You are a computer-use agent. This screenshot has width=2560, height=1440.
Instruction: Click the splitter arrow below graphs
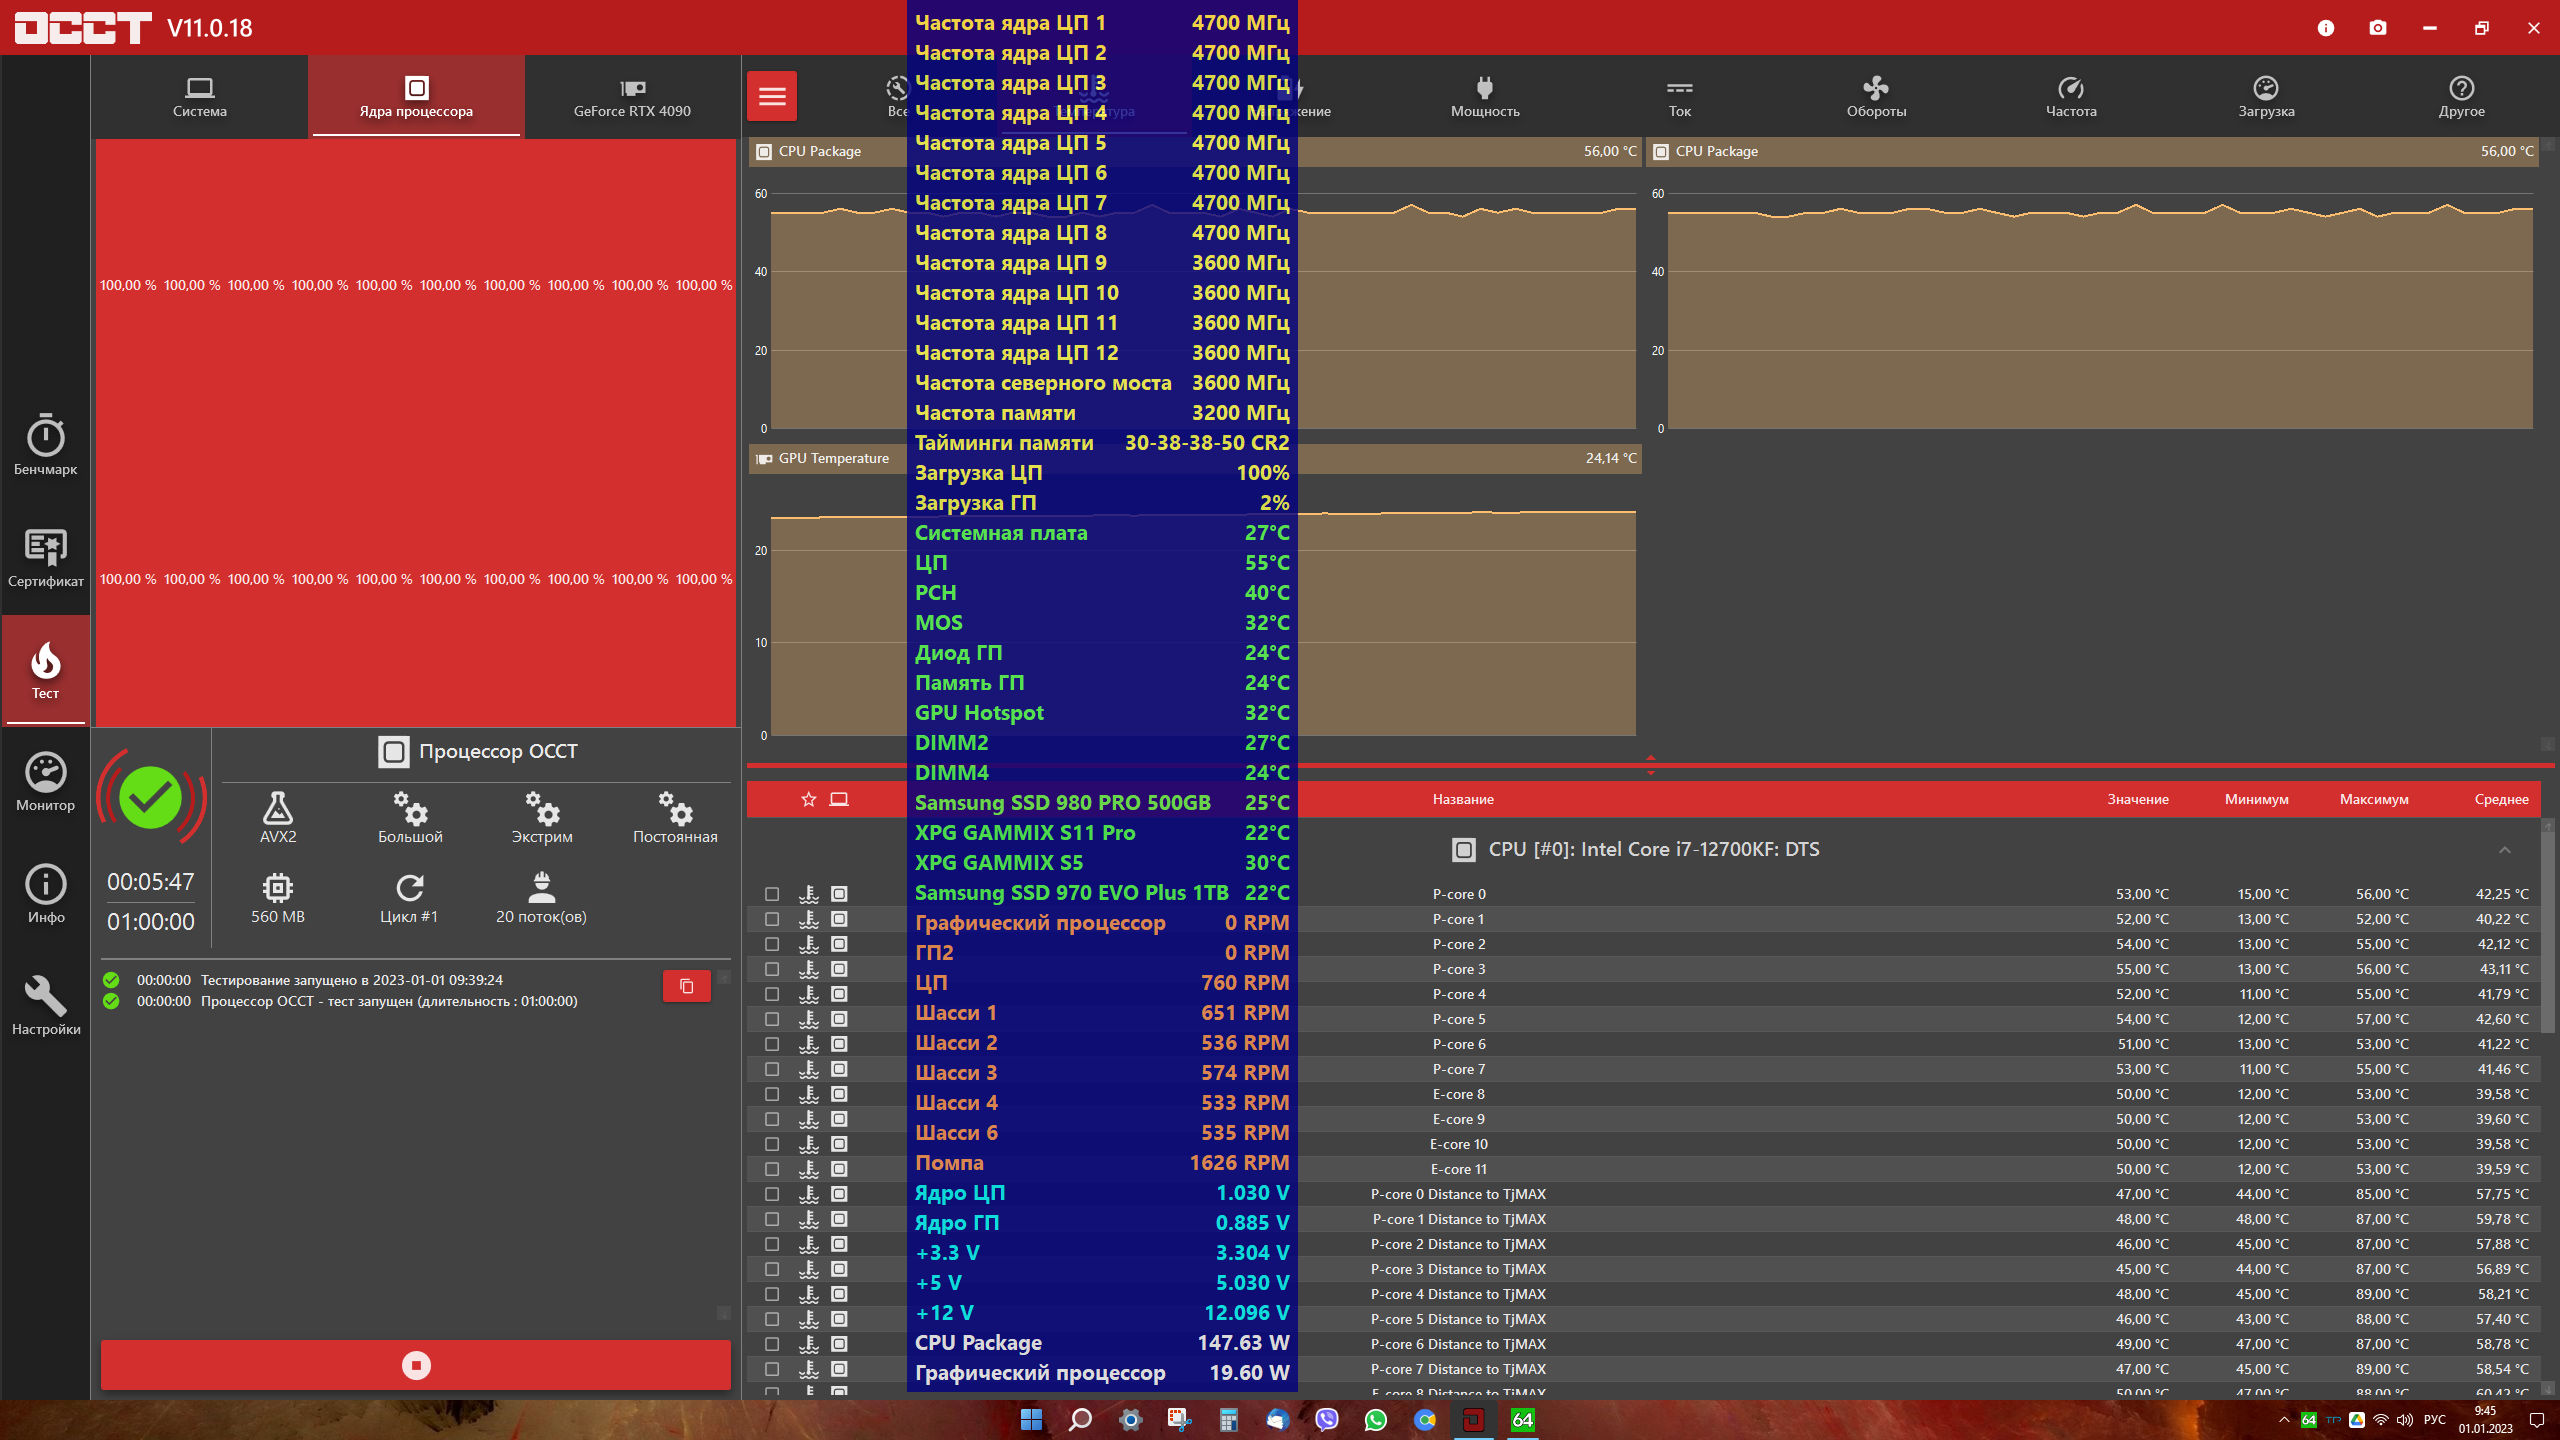1650,765
